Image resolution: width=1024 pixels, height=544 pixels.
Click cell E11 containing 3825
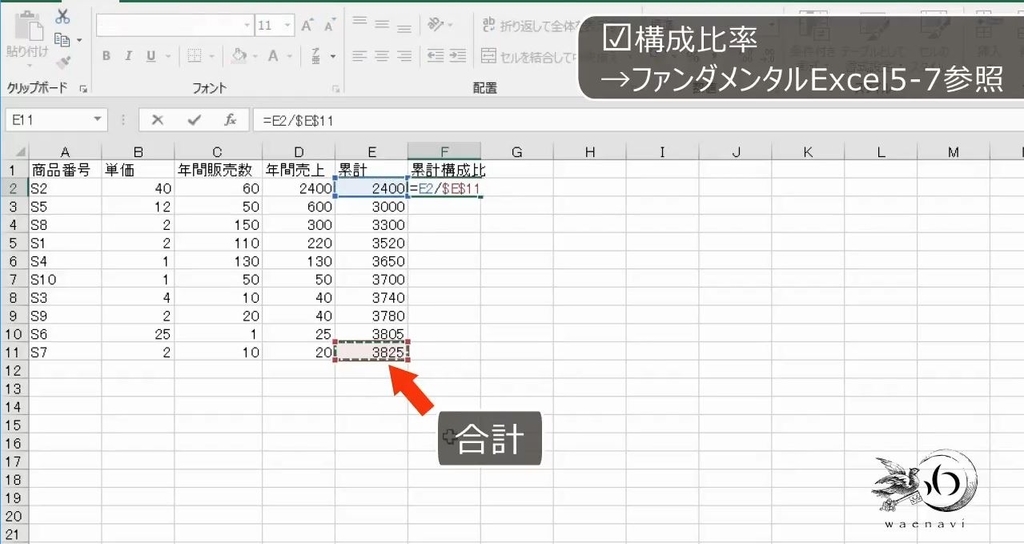(x=372, y=353)
